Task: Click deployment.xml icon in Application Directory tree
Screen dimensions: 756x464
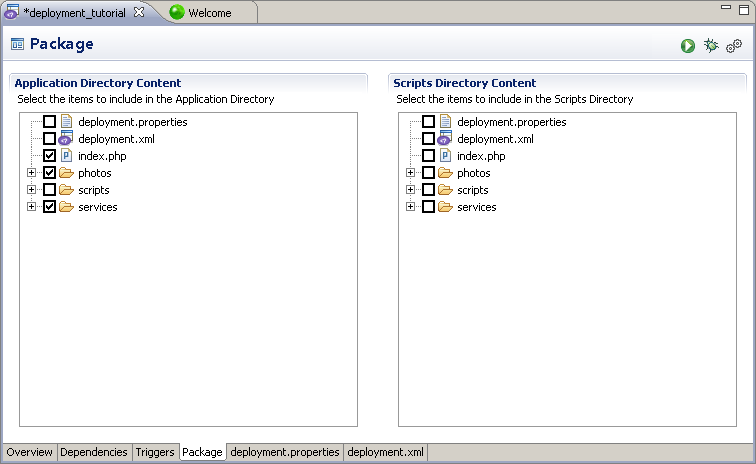Action: pyautogui.click(x=66, y=138)
